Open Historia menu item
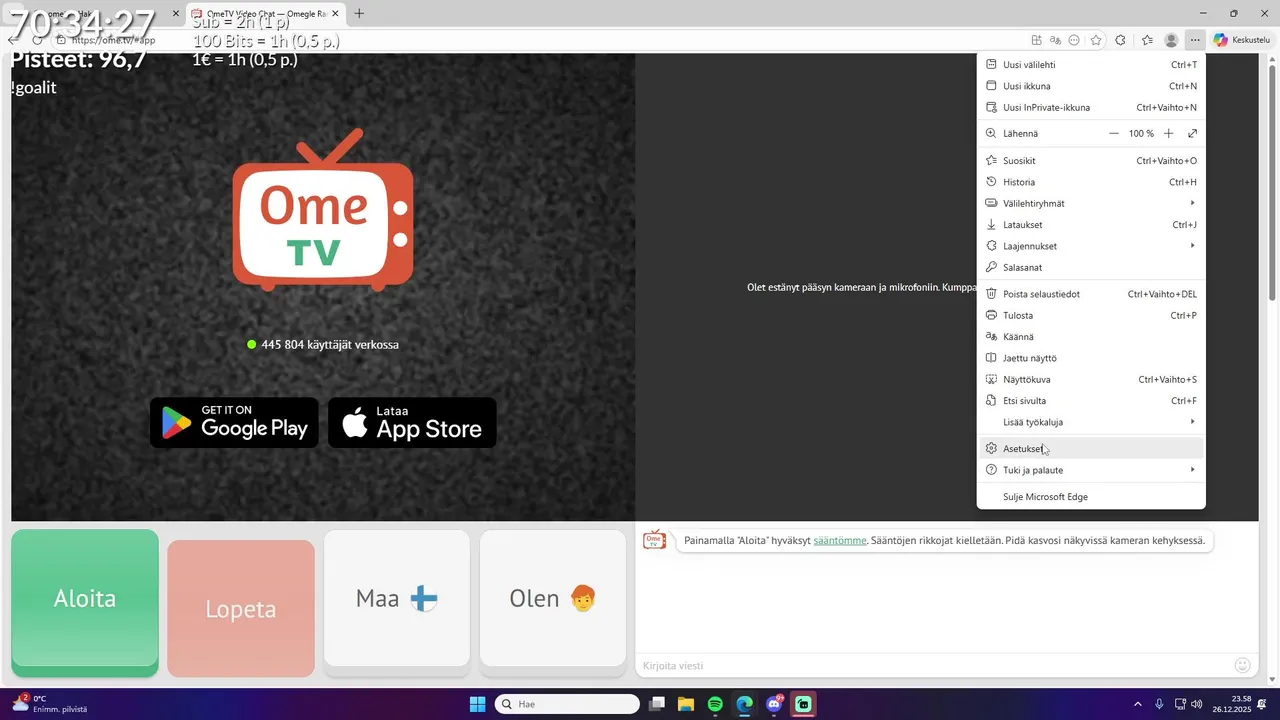The image size is (1280, 720). (x=1091, y=182)
